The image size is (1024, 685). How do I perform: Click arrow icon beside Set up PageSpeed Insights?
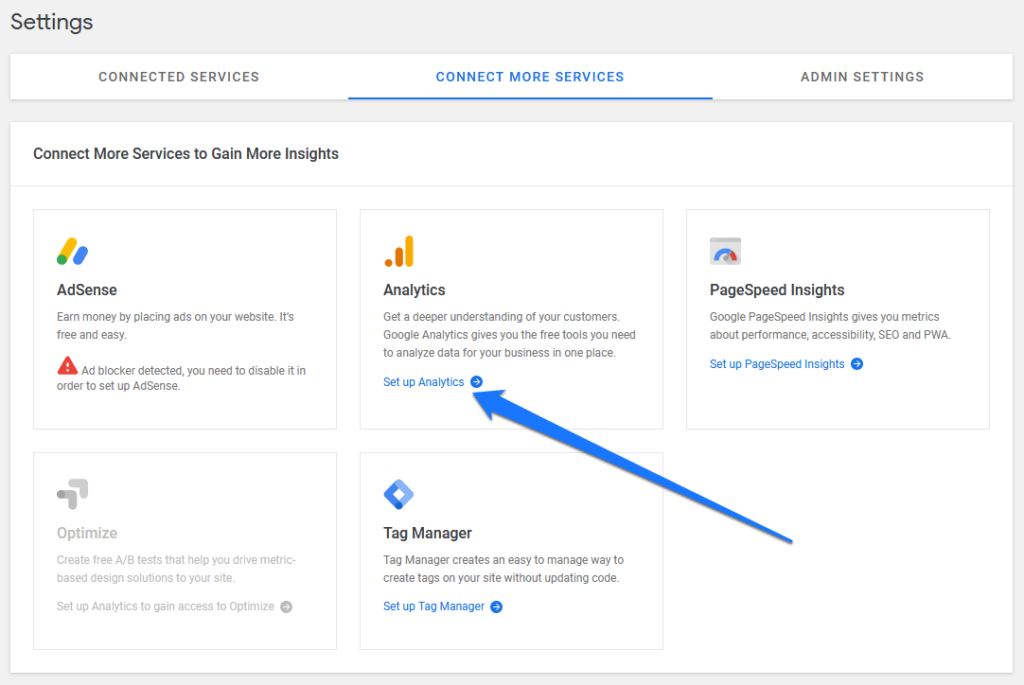point(857,364)
